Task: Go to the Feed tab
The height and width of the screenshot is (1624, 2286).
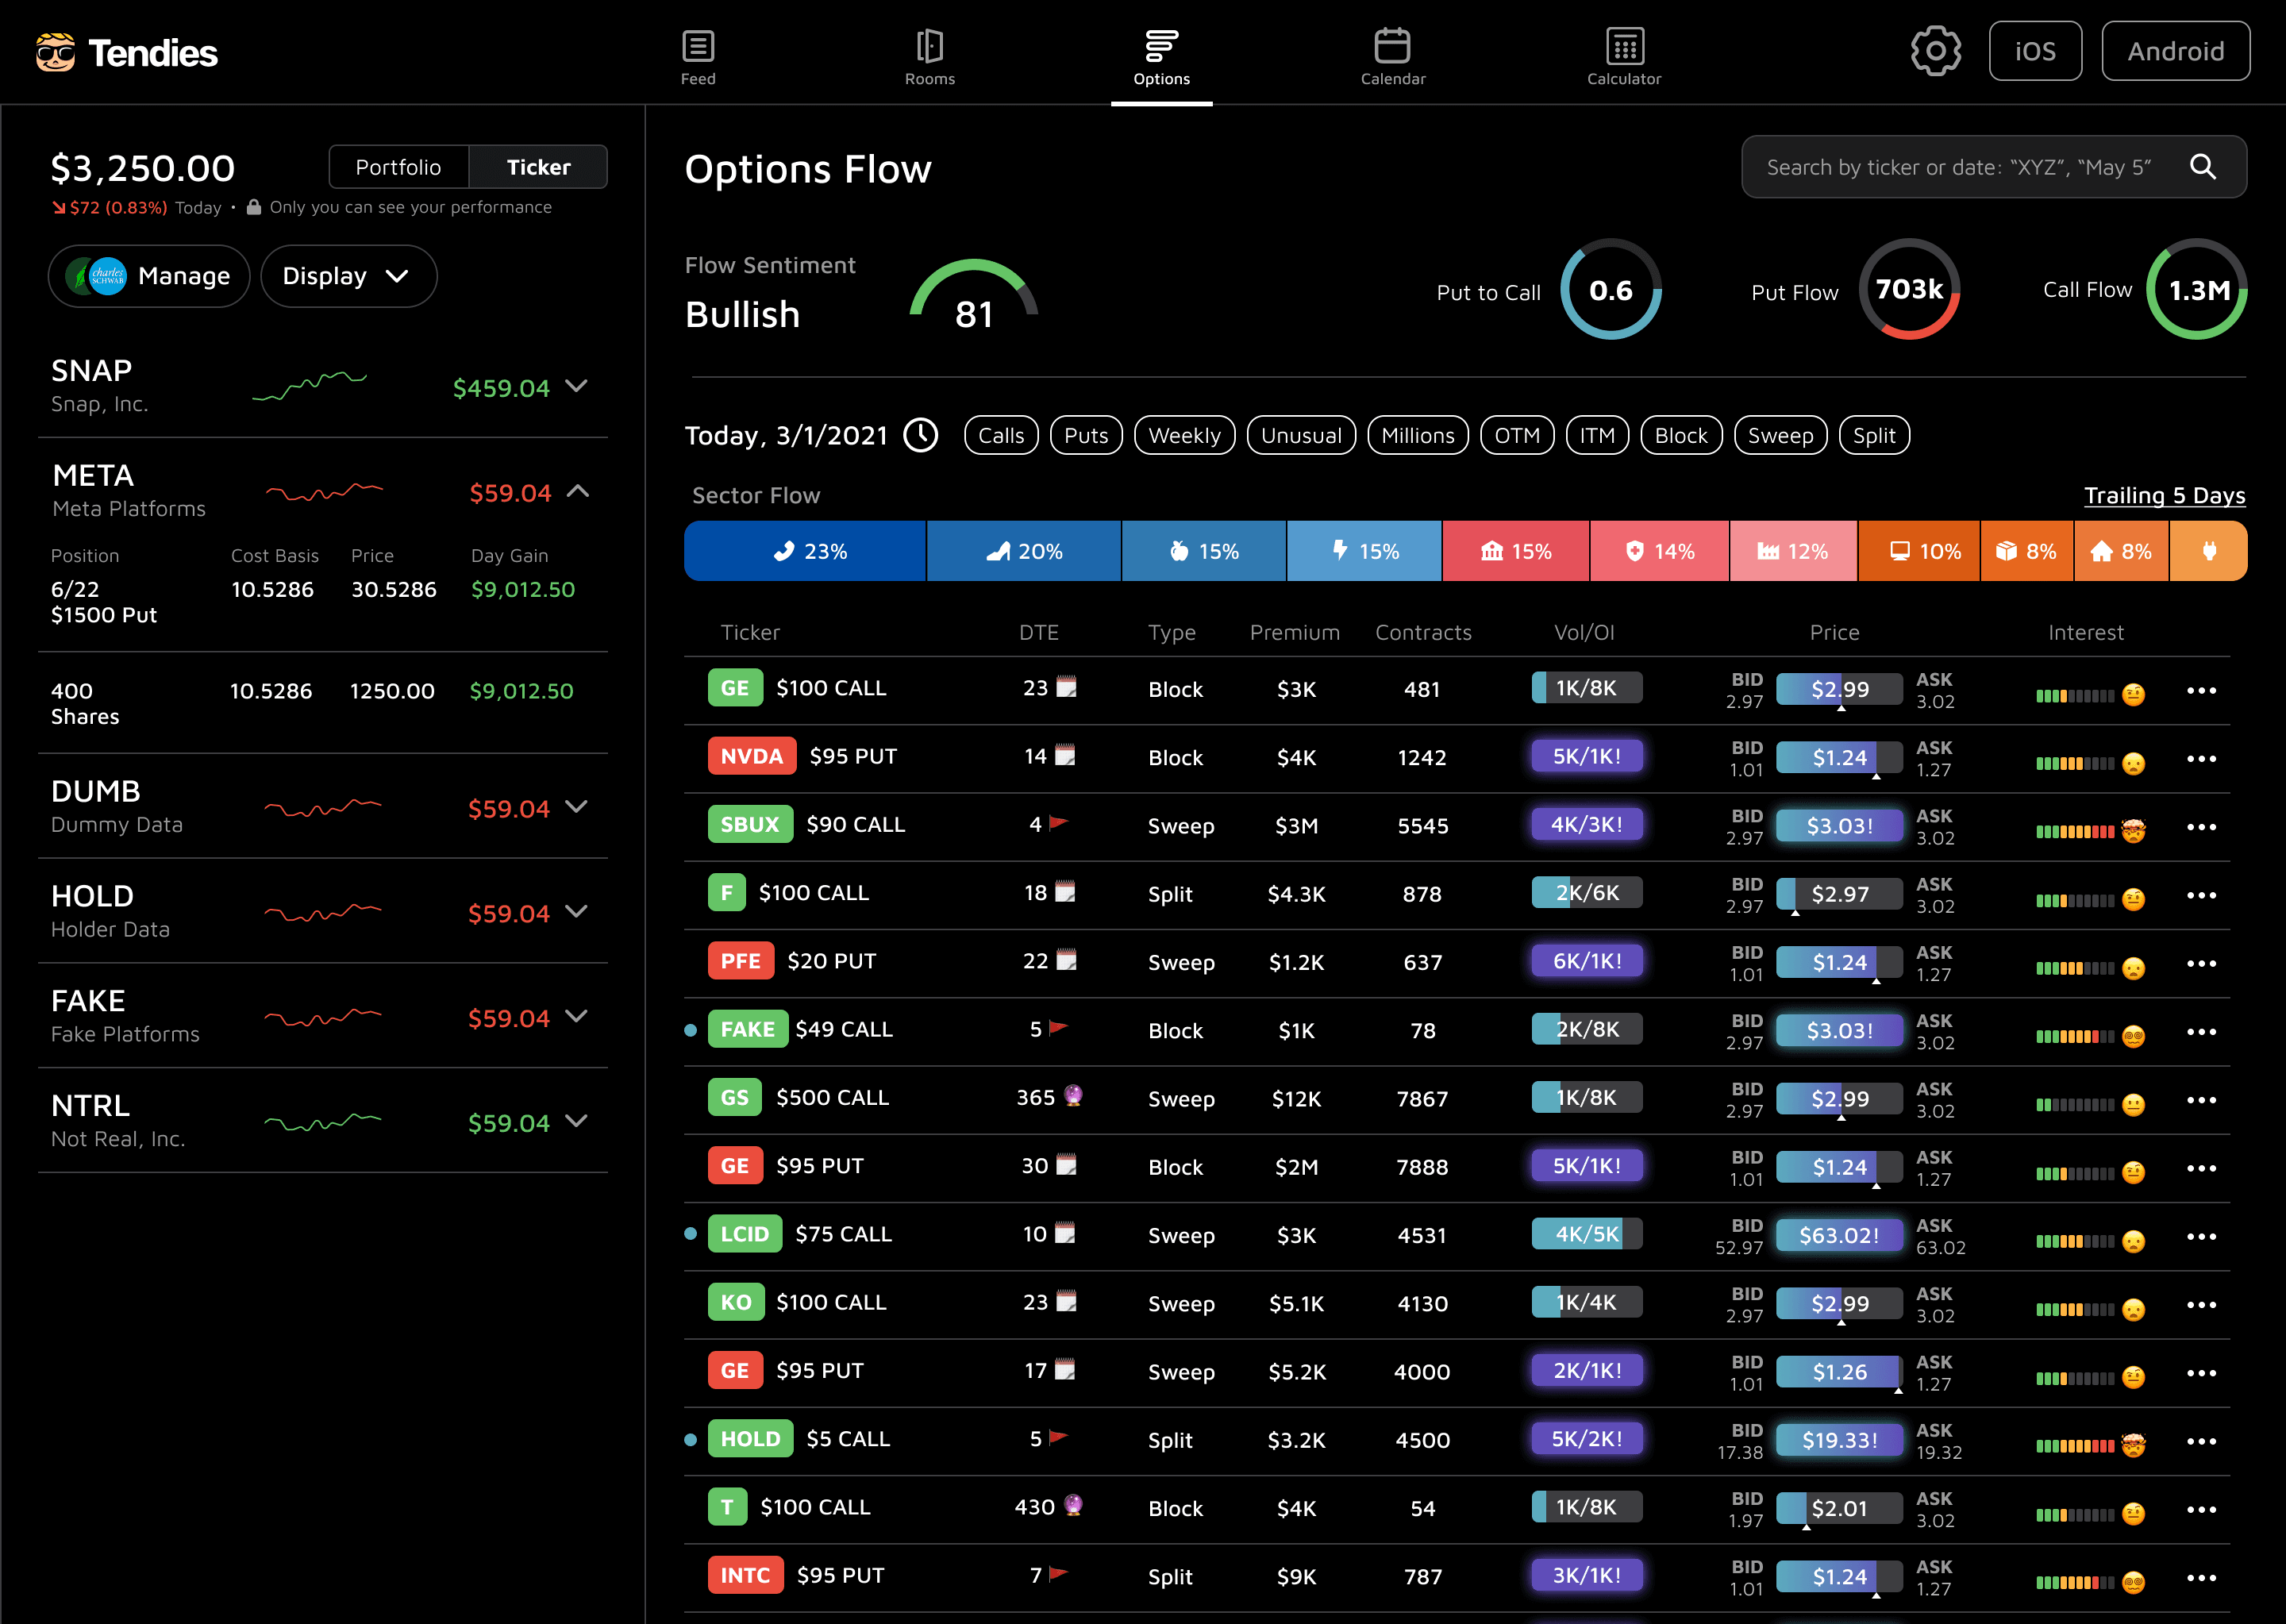Action: point(698,56)
